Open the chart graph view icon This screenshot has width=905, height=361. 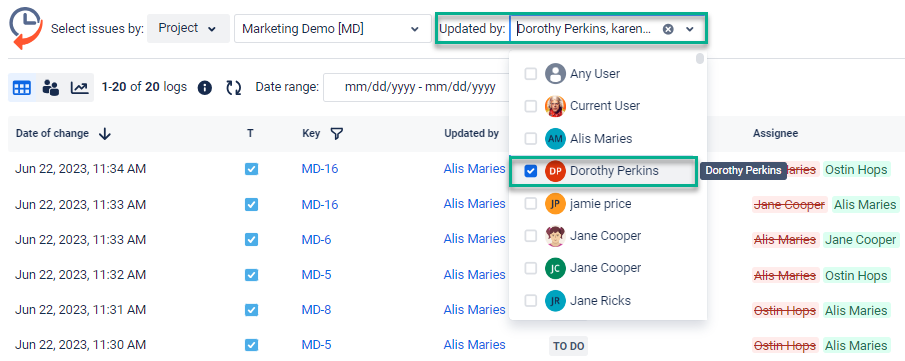tap(80, 88)
